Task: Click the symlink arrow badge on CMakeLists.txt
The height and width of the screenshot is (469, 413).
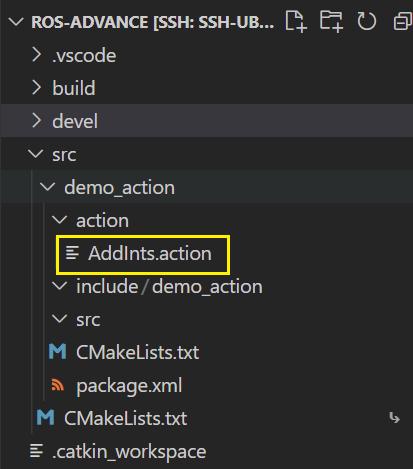Action: [x=394, y=418]
